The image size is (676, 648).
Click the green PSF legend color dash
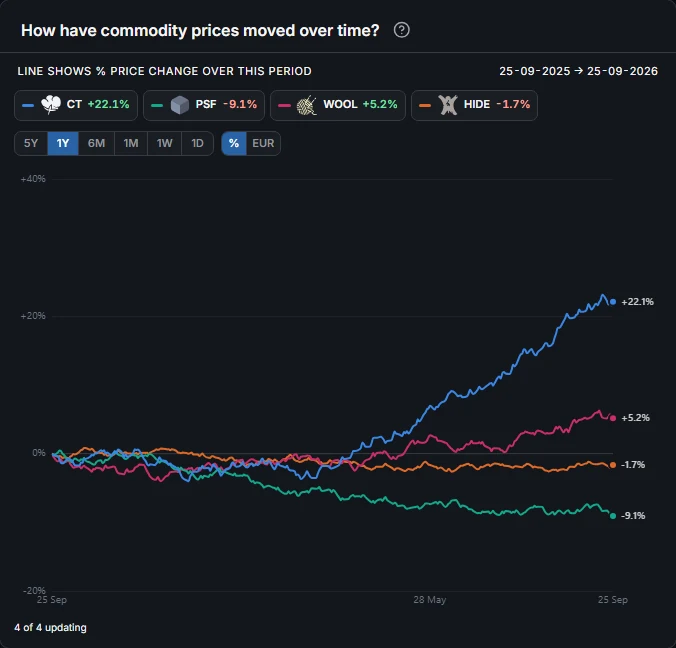point(157,105)
